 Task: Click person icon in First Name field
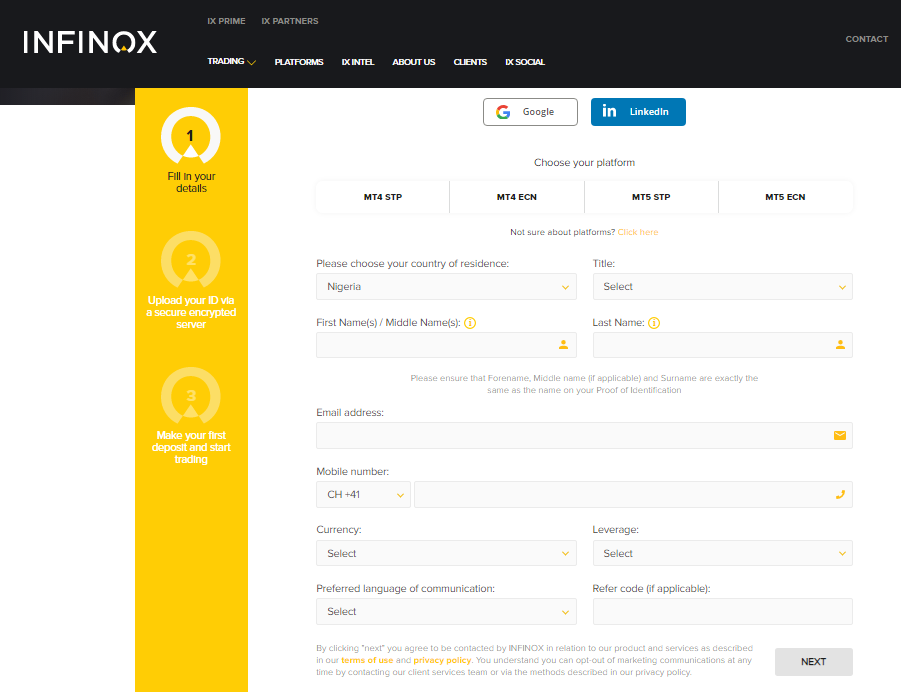click(563, 345)
